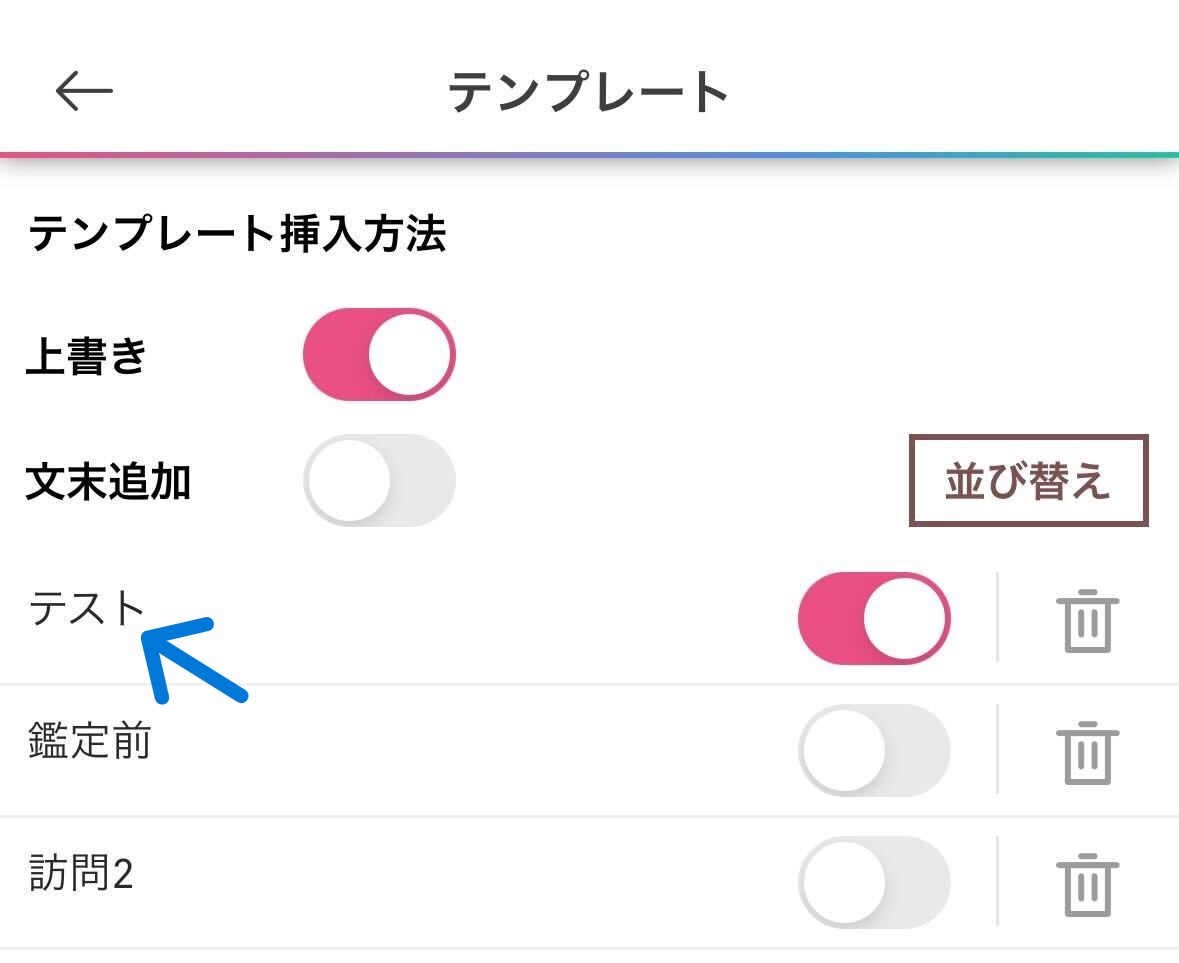Go back using the left arrow
Screen dimensions: 1179x963
[x=84, y=91]
